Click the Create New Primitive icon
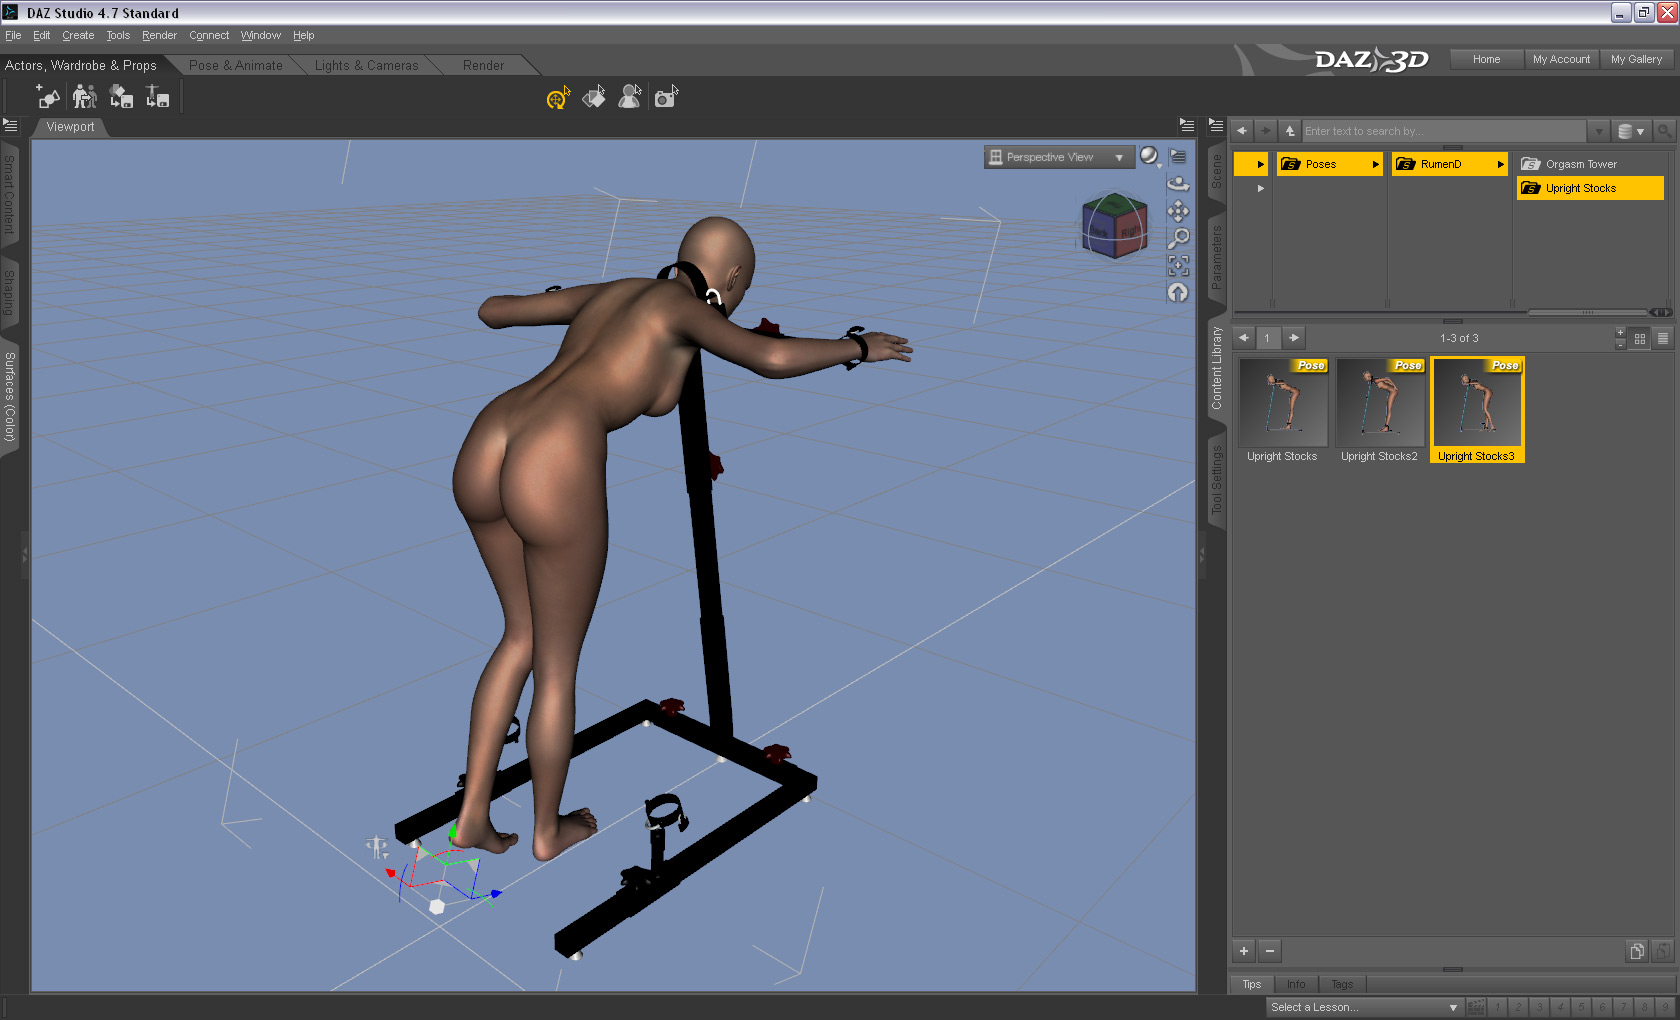Screen dimensions: 1680x1020 tap(47, 96)
